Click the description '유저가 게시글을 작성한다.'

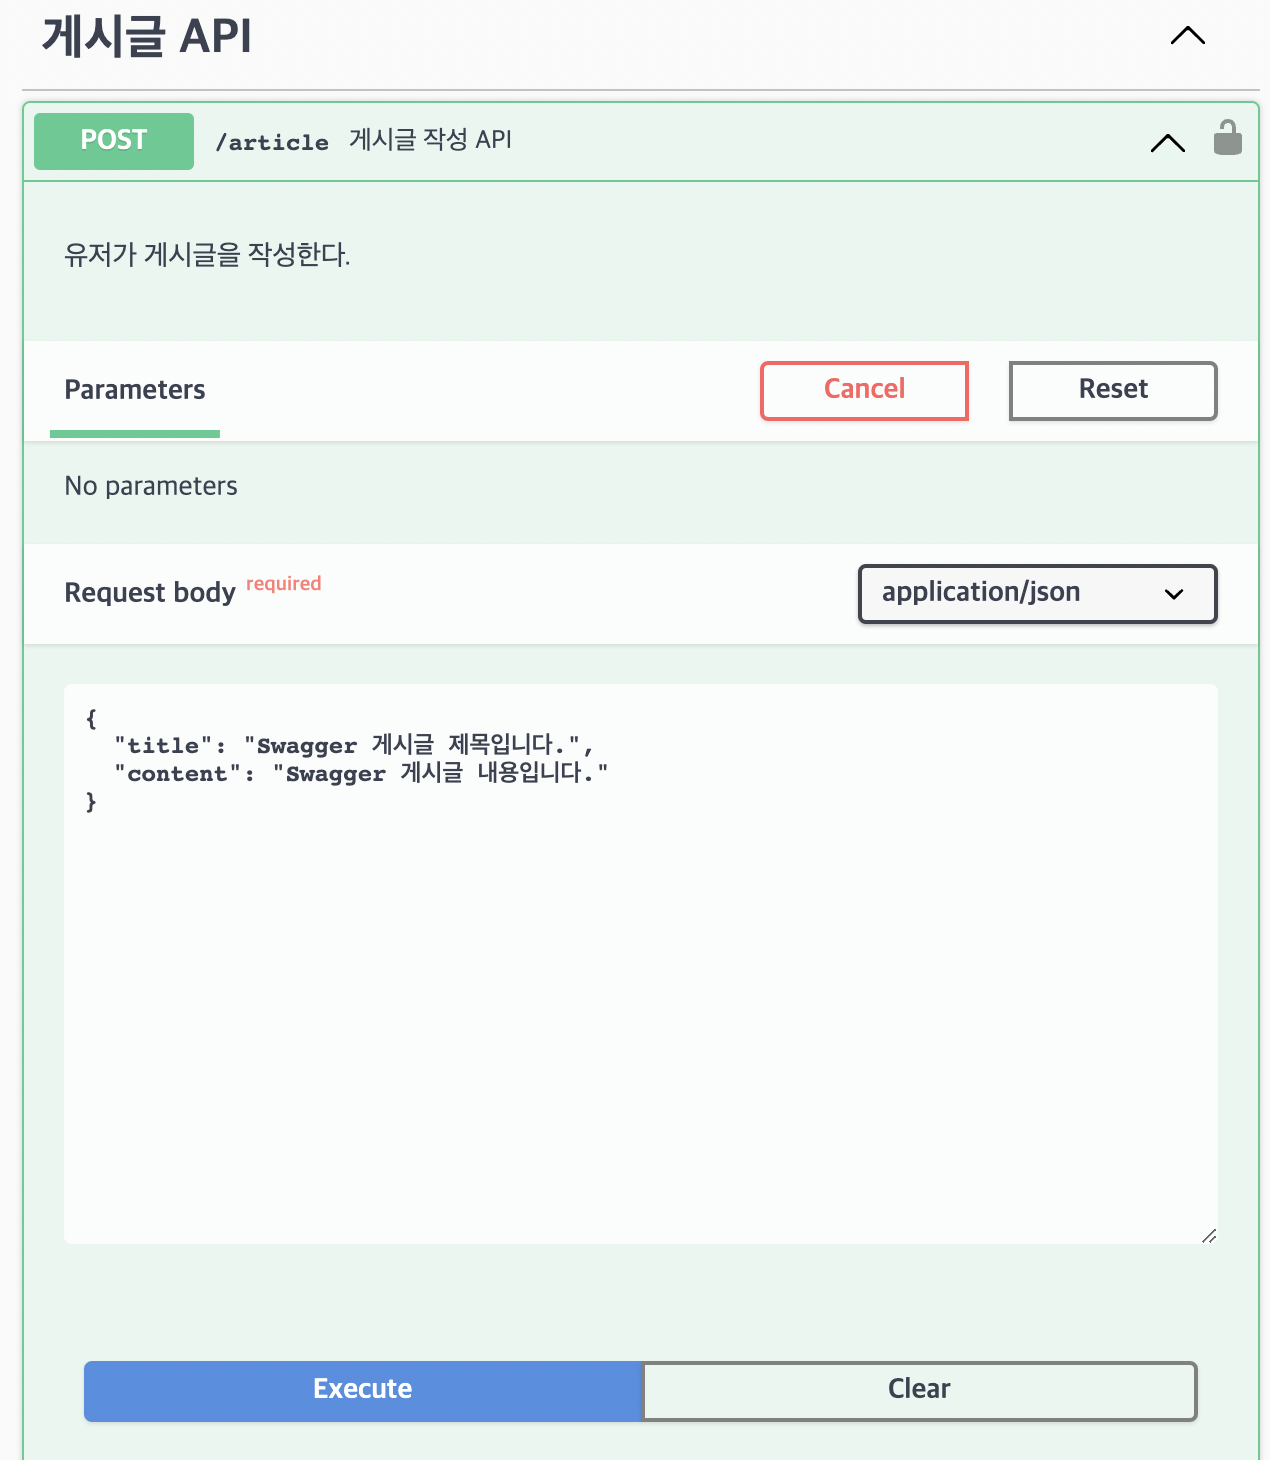click(x=207, y=255)
